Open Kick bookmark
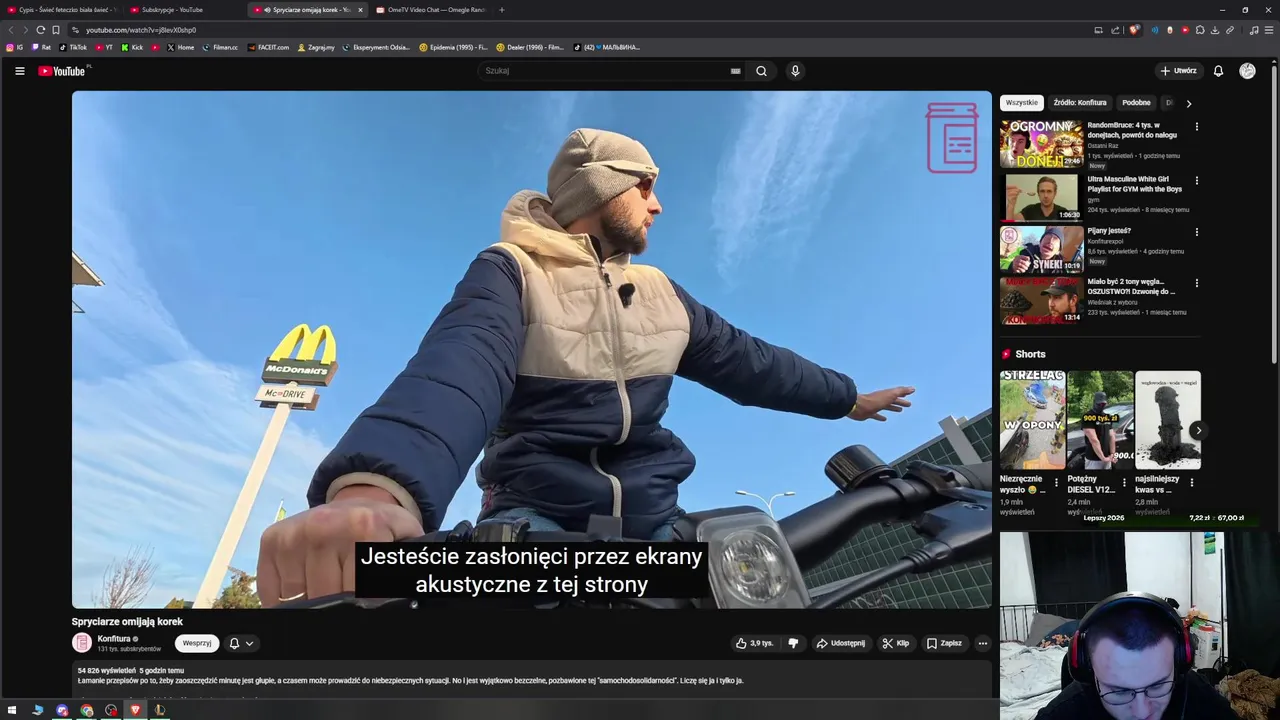The height and width of the screenshot is (720, 1280). tap(132, 47)
